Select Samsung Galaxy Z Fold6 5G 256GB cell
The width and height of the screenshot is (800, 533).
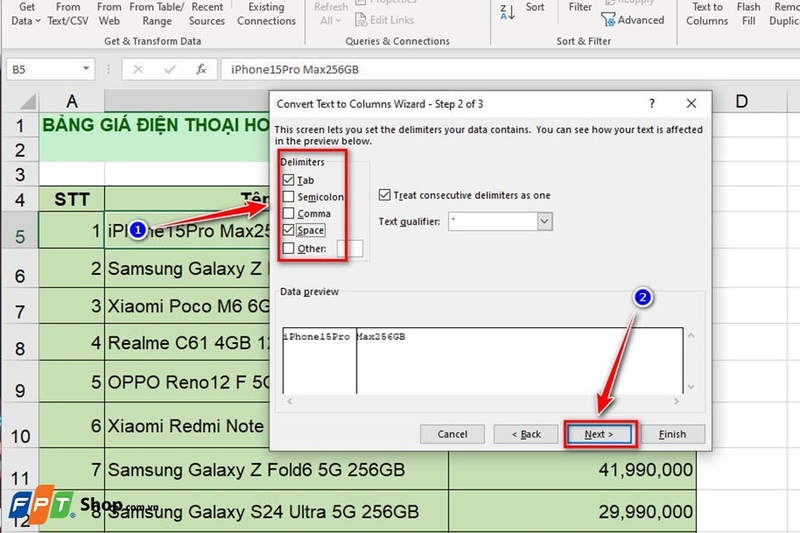(x=277, y=469)
